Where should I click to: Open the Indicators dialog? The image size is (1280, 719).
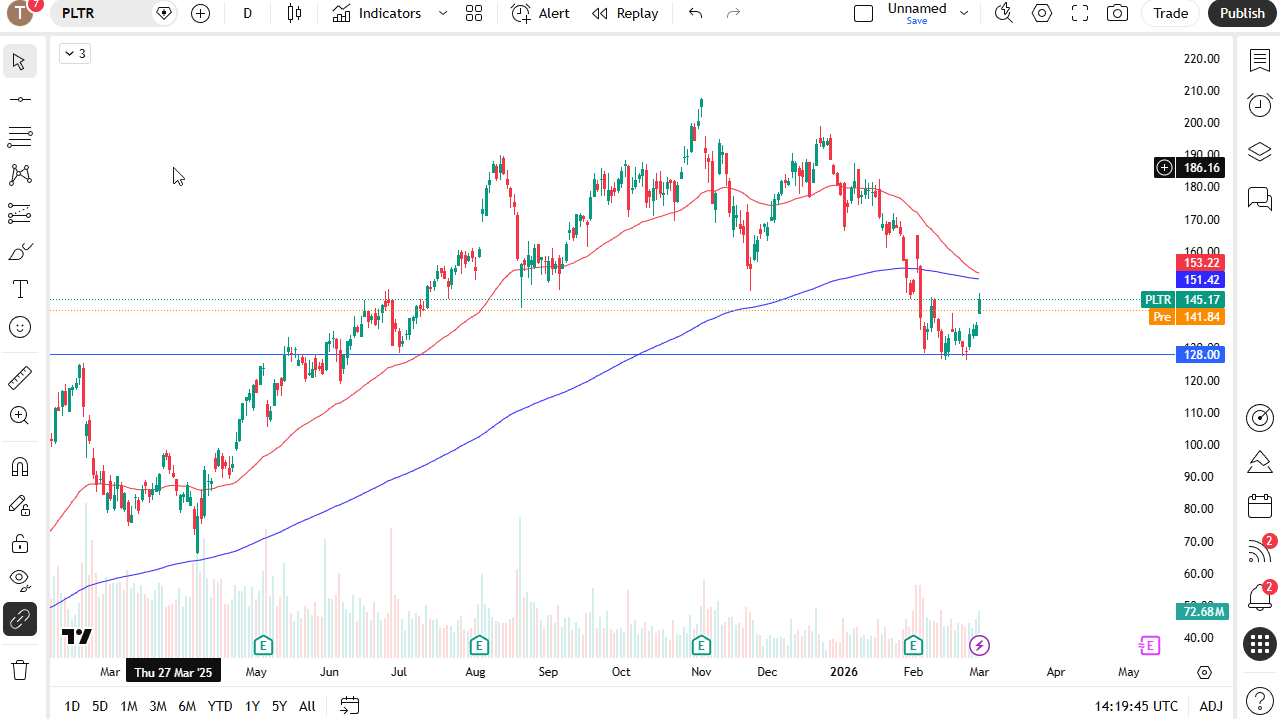(377, 13)
